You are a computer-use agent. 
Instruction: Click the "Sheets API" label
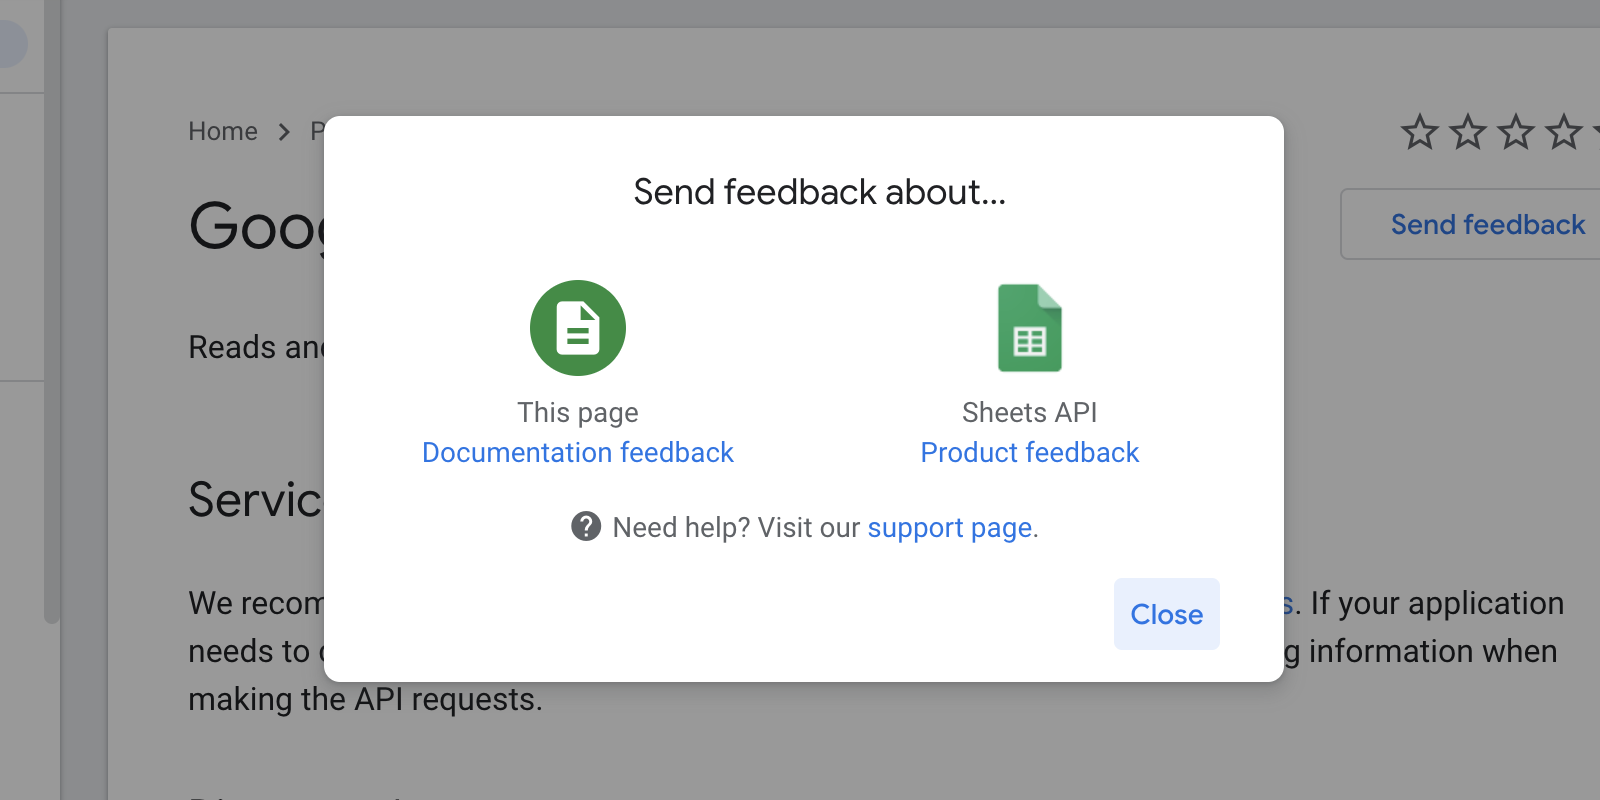1030,412
